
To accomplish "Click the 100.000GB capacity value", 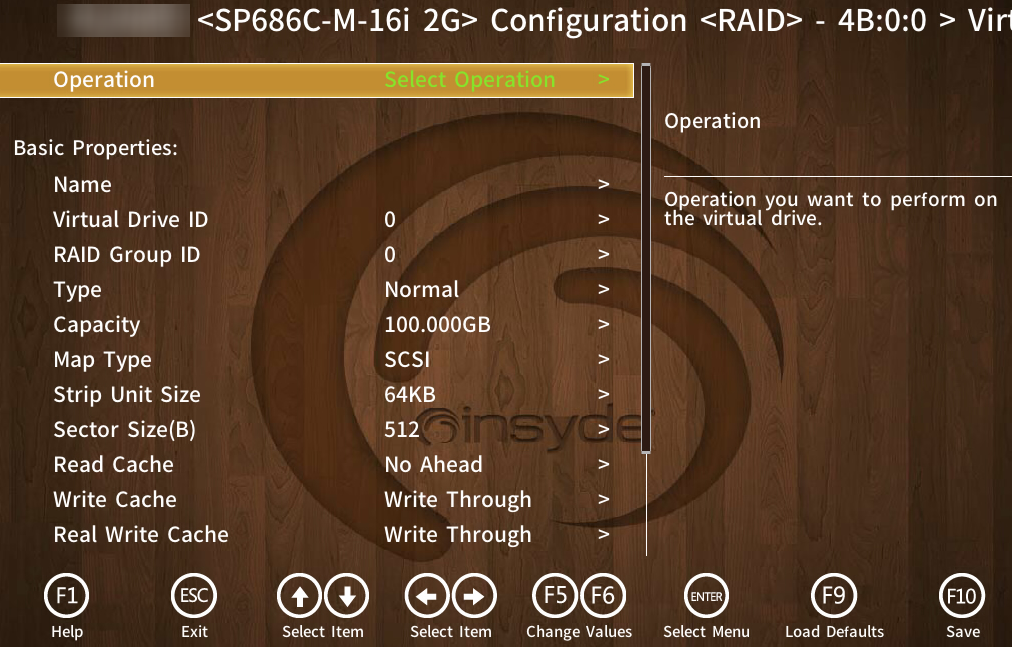I will [438, 324].
